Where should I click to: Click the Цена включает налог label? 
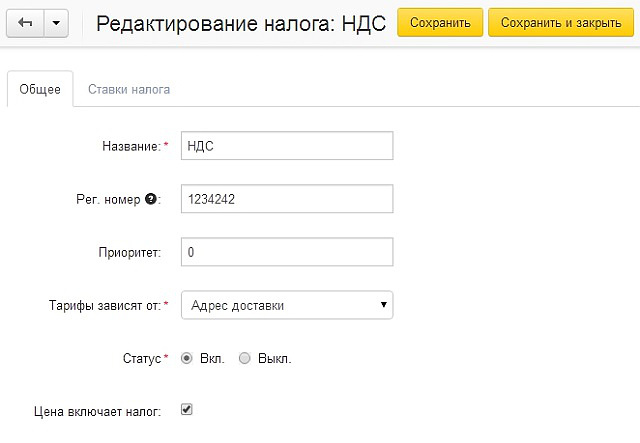(98, 412)
